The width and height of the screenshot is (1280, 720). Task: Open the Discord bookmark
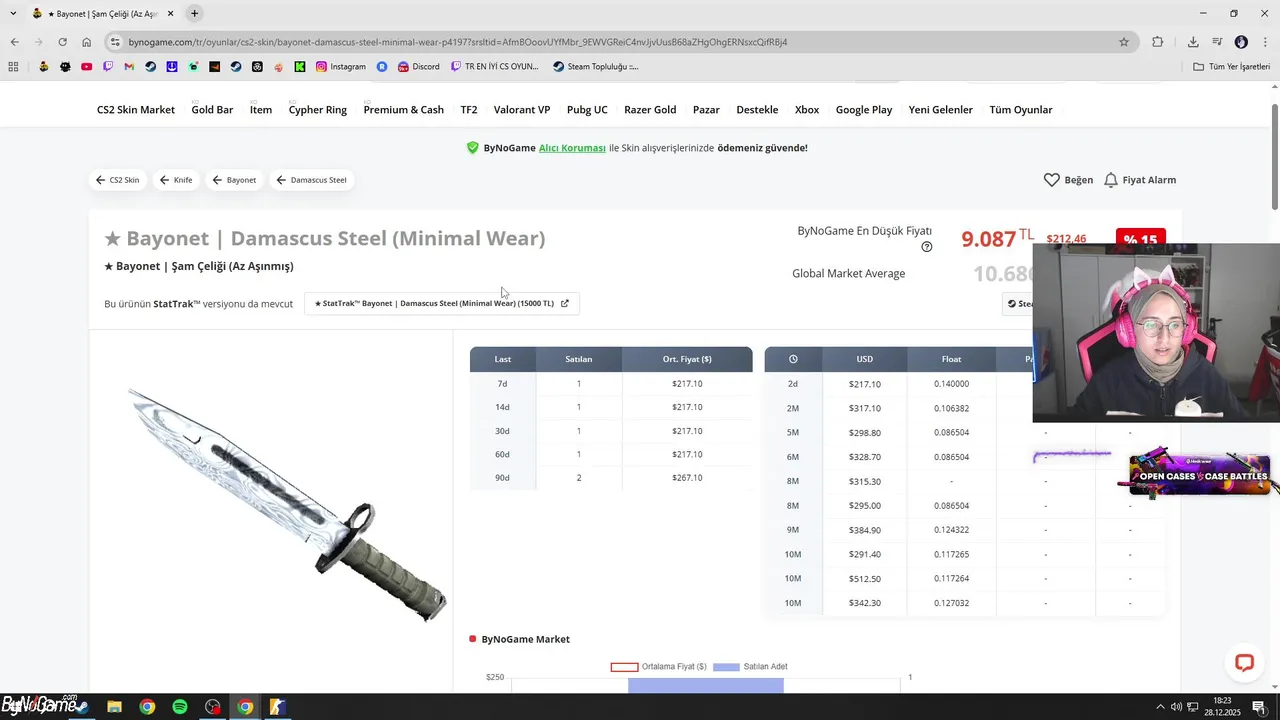[418, 67]
